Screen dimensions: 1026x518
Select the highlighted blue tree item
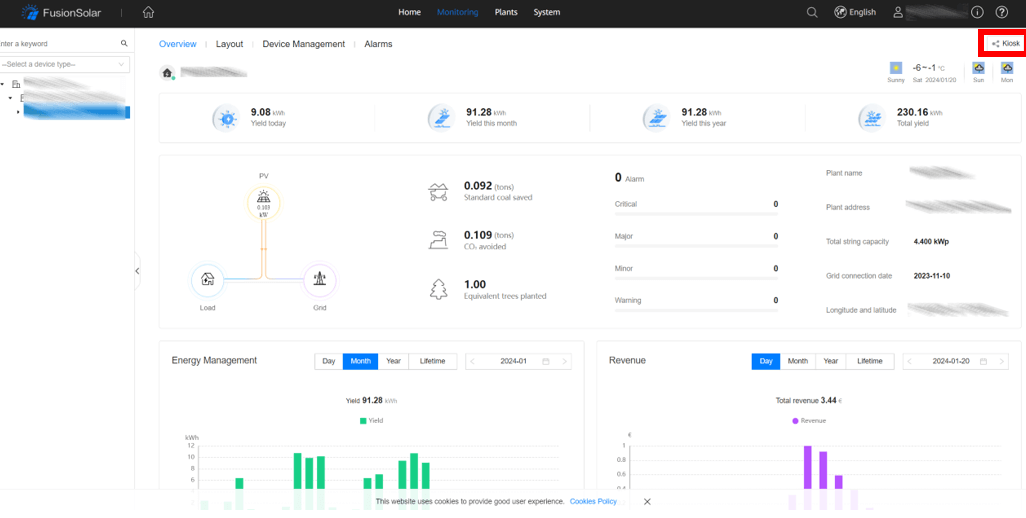pos(77,112)
